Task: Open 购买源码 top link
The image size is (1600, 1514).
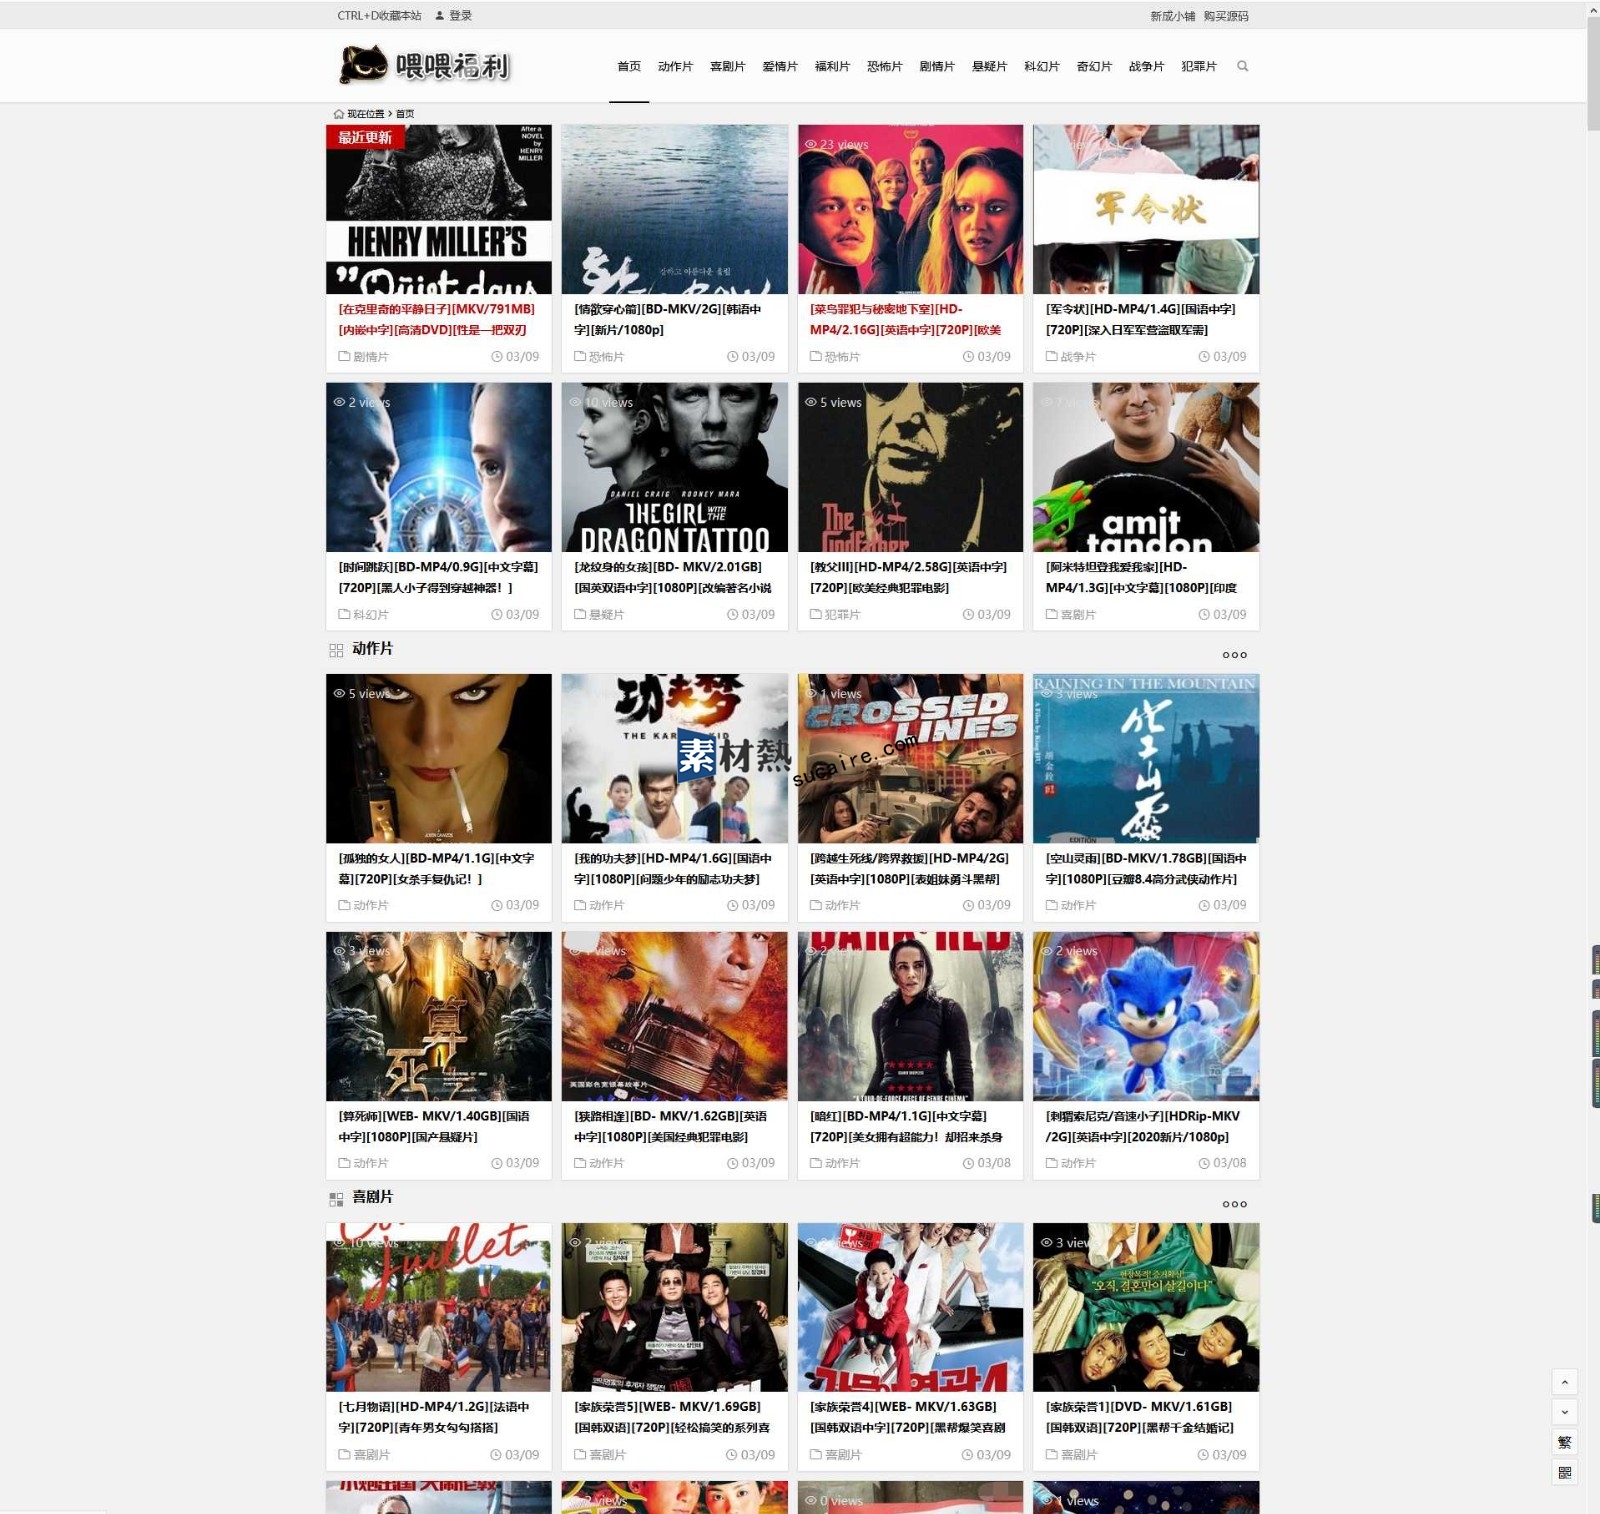Action: tap(1226, 16)
